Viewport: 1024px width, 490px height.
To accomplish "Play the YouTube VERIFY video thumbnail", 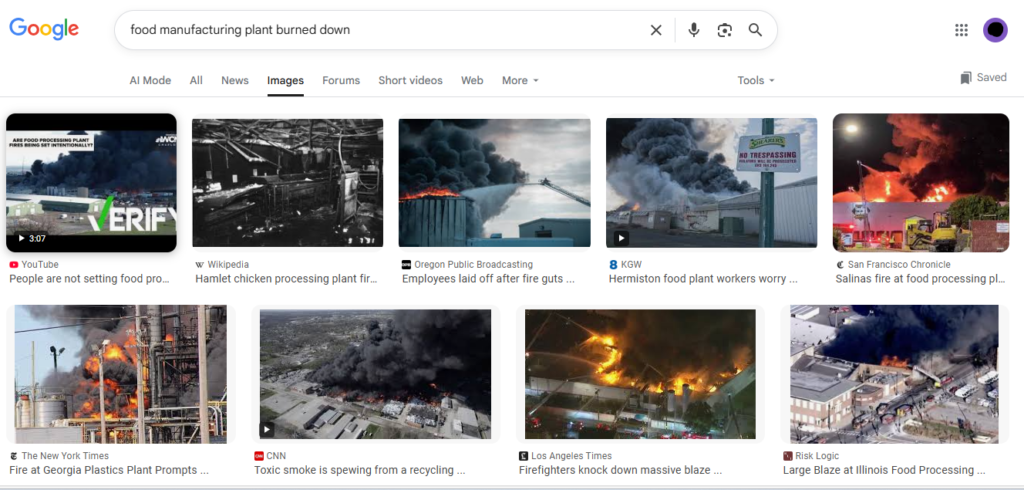I will pyautogui.click(x=91, y=182).
